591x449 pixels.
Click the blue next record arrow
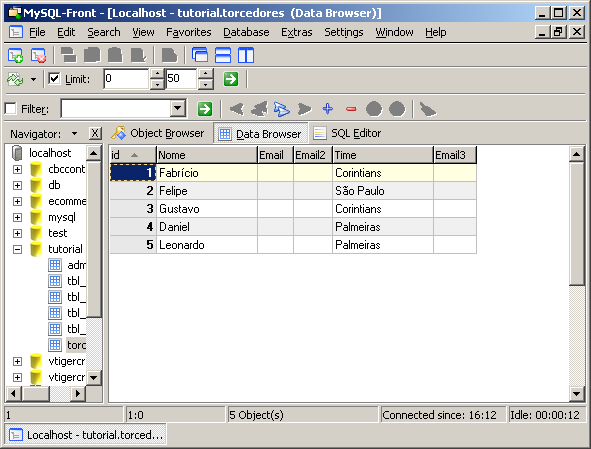point(282,109)
